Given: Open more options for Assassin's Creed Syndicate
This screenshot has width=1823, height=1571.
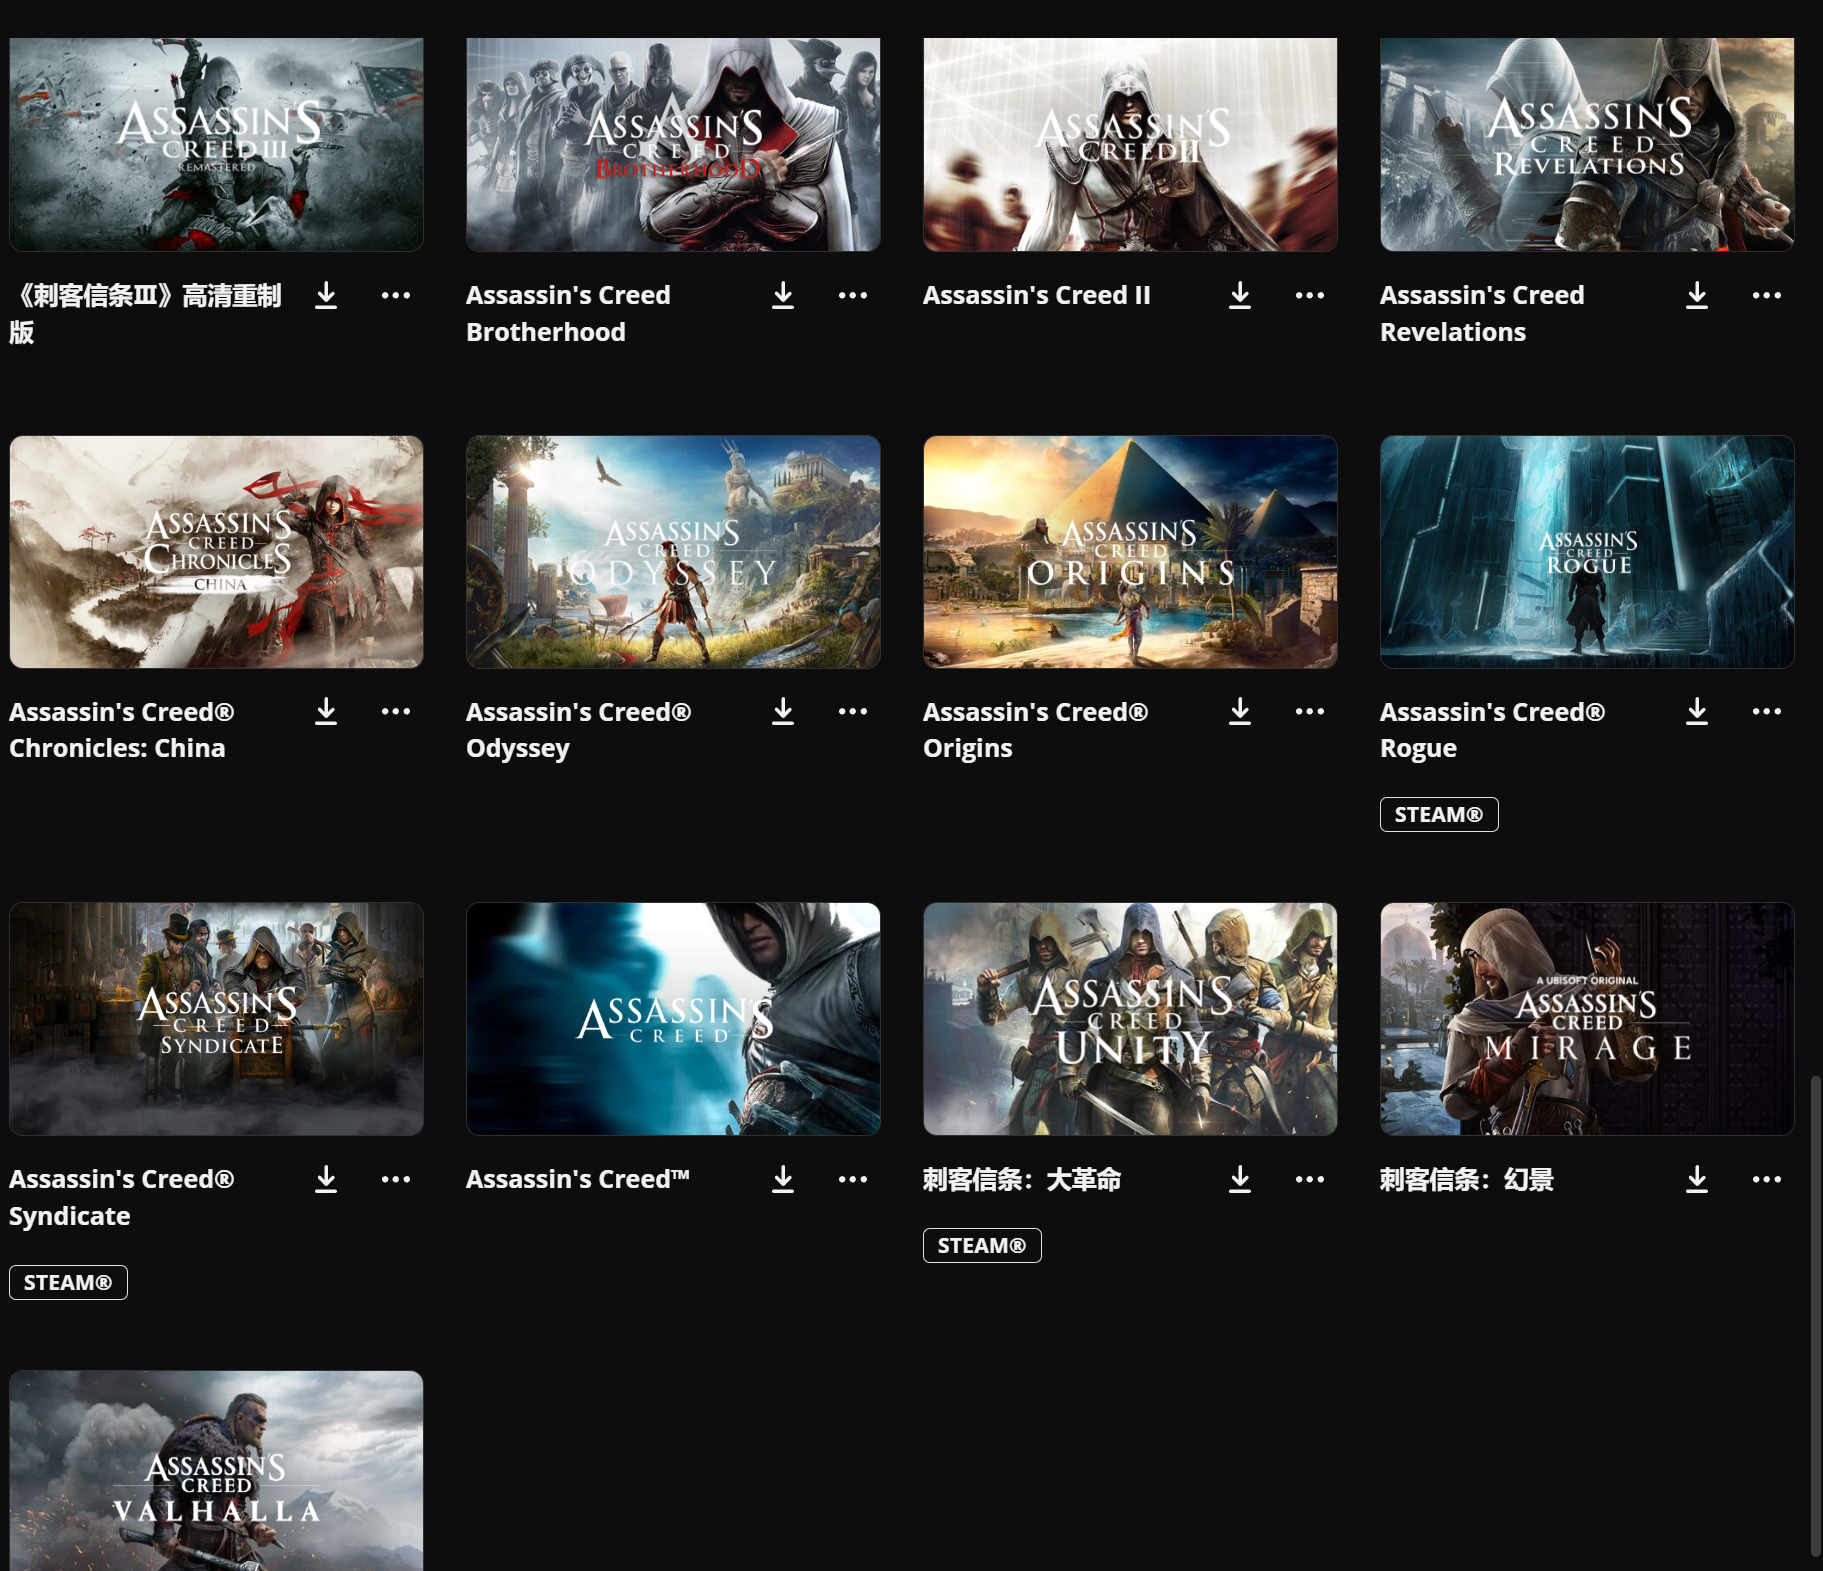Looking at the screenshot, I should (x=396, y=1179).
